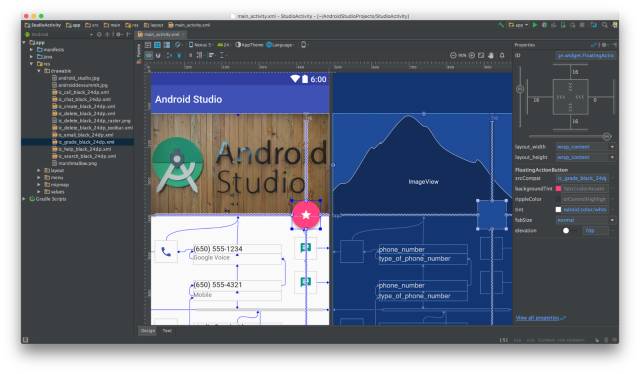
Task: Click the elevation value field
Action: click(x=596, y=231)
